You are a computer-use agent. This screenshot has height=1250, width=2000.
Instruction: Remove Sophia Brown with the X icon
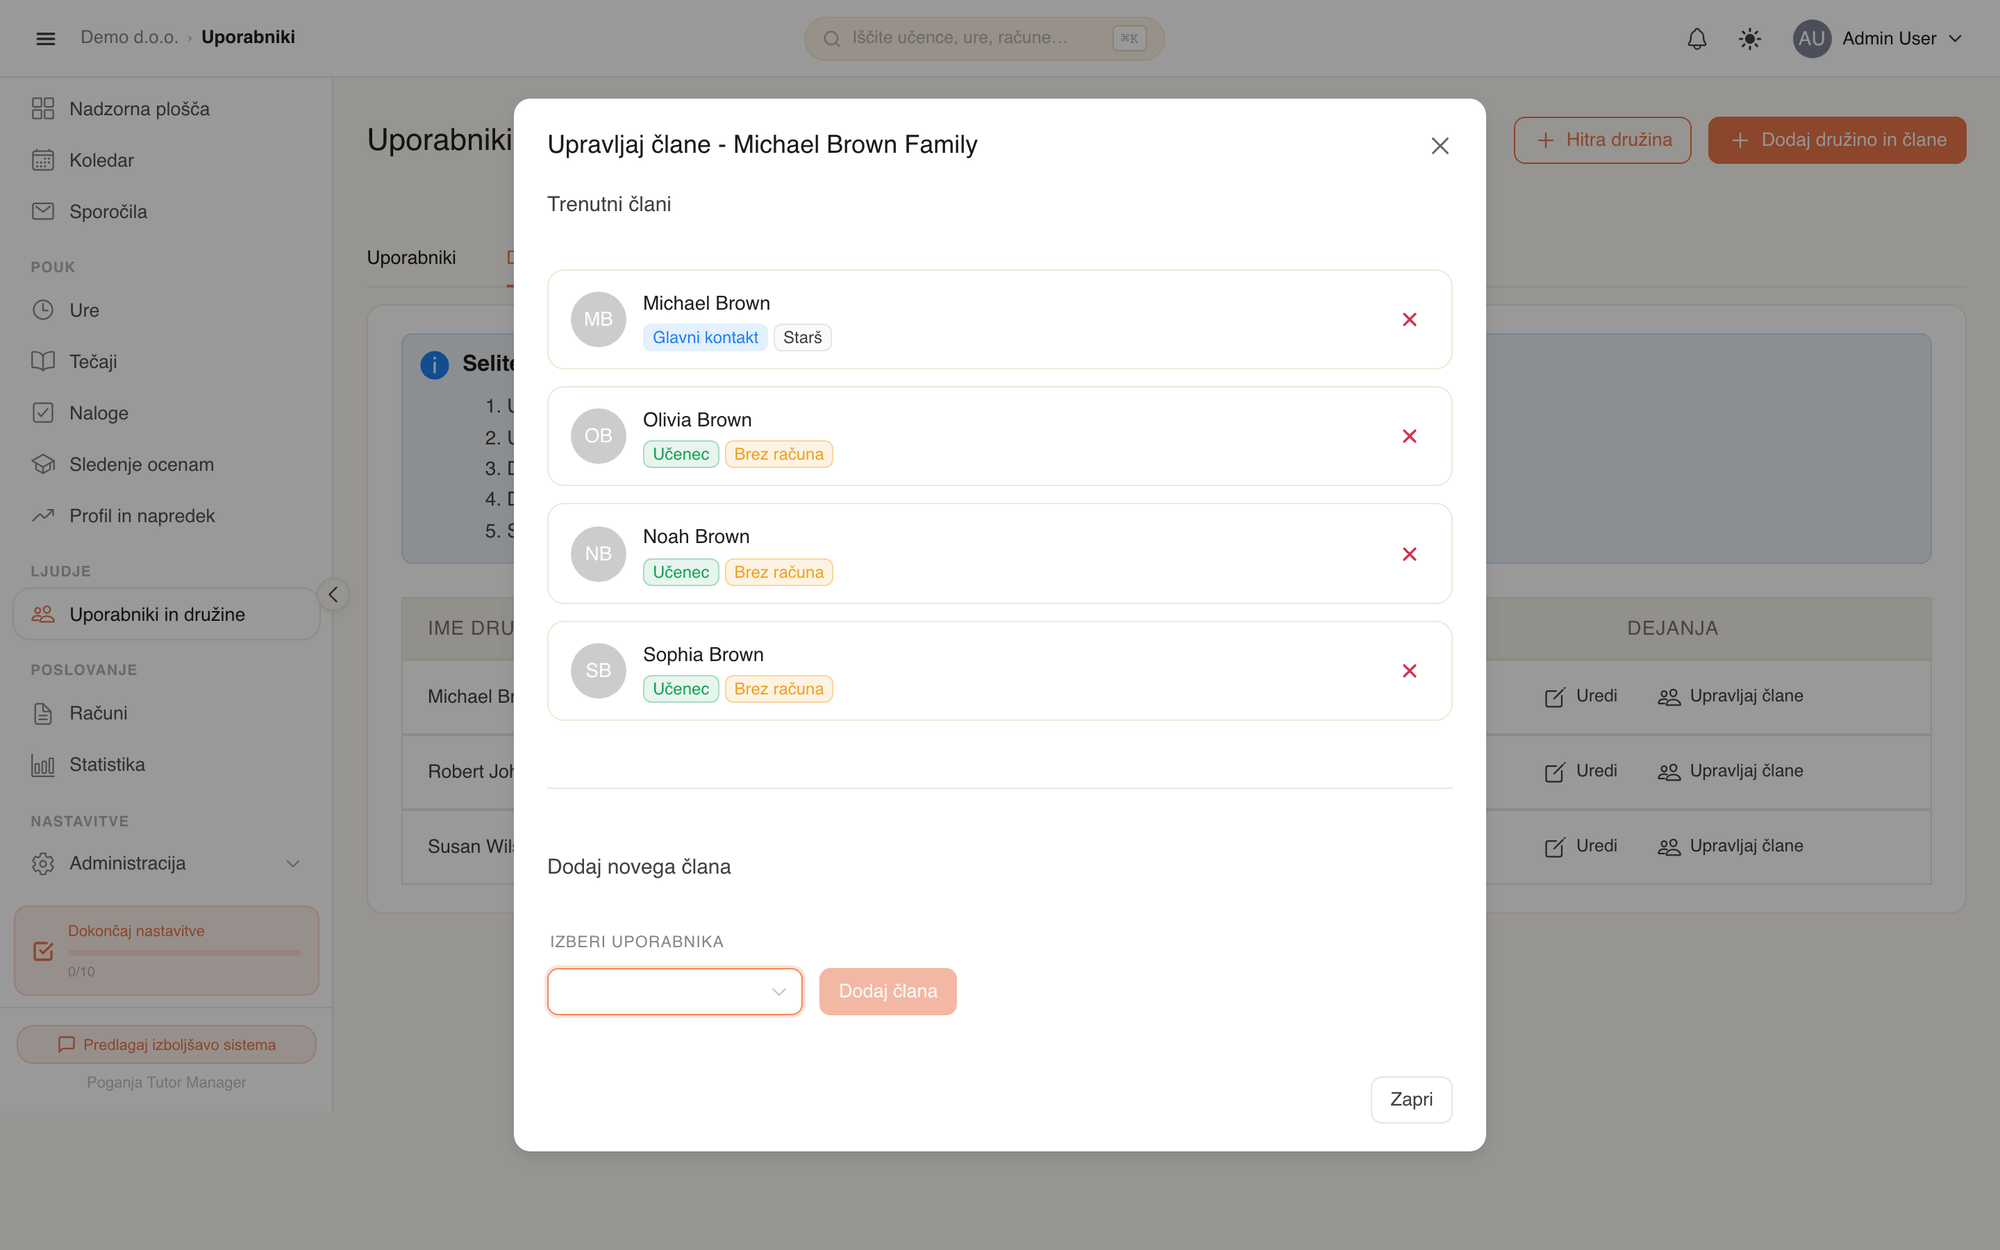click(1409, 671)
